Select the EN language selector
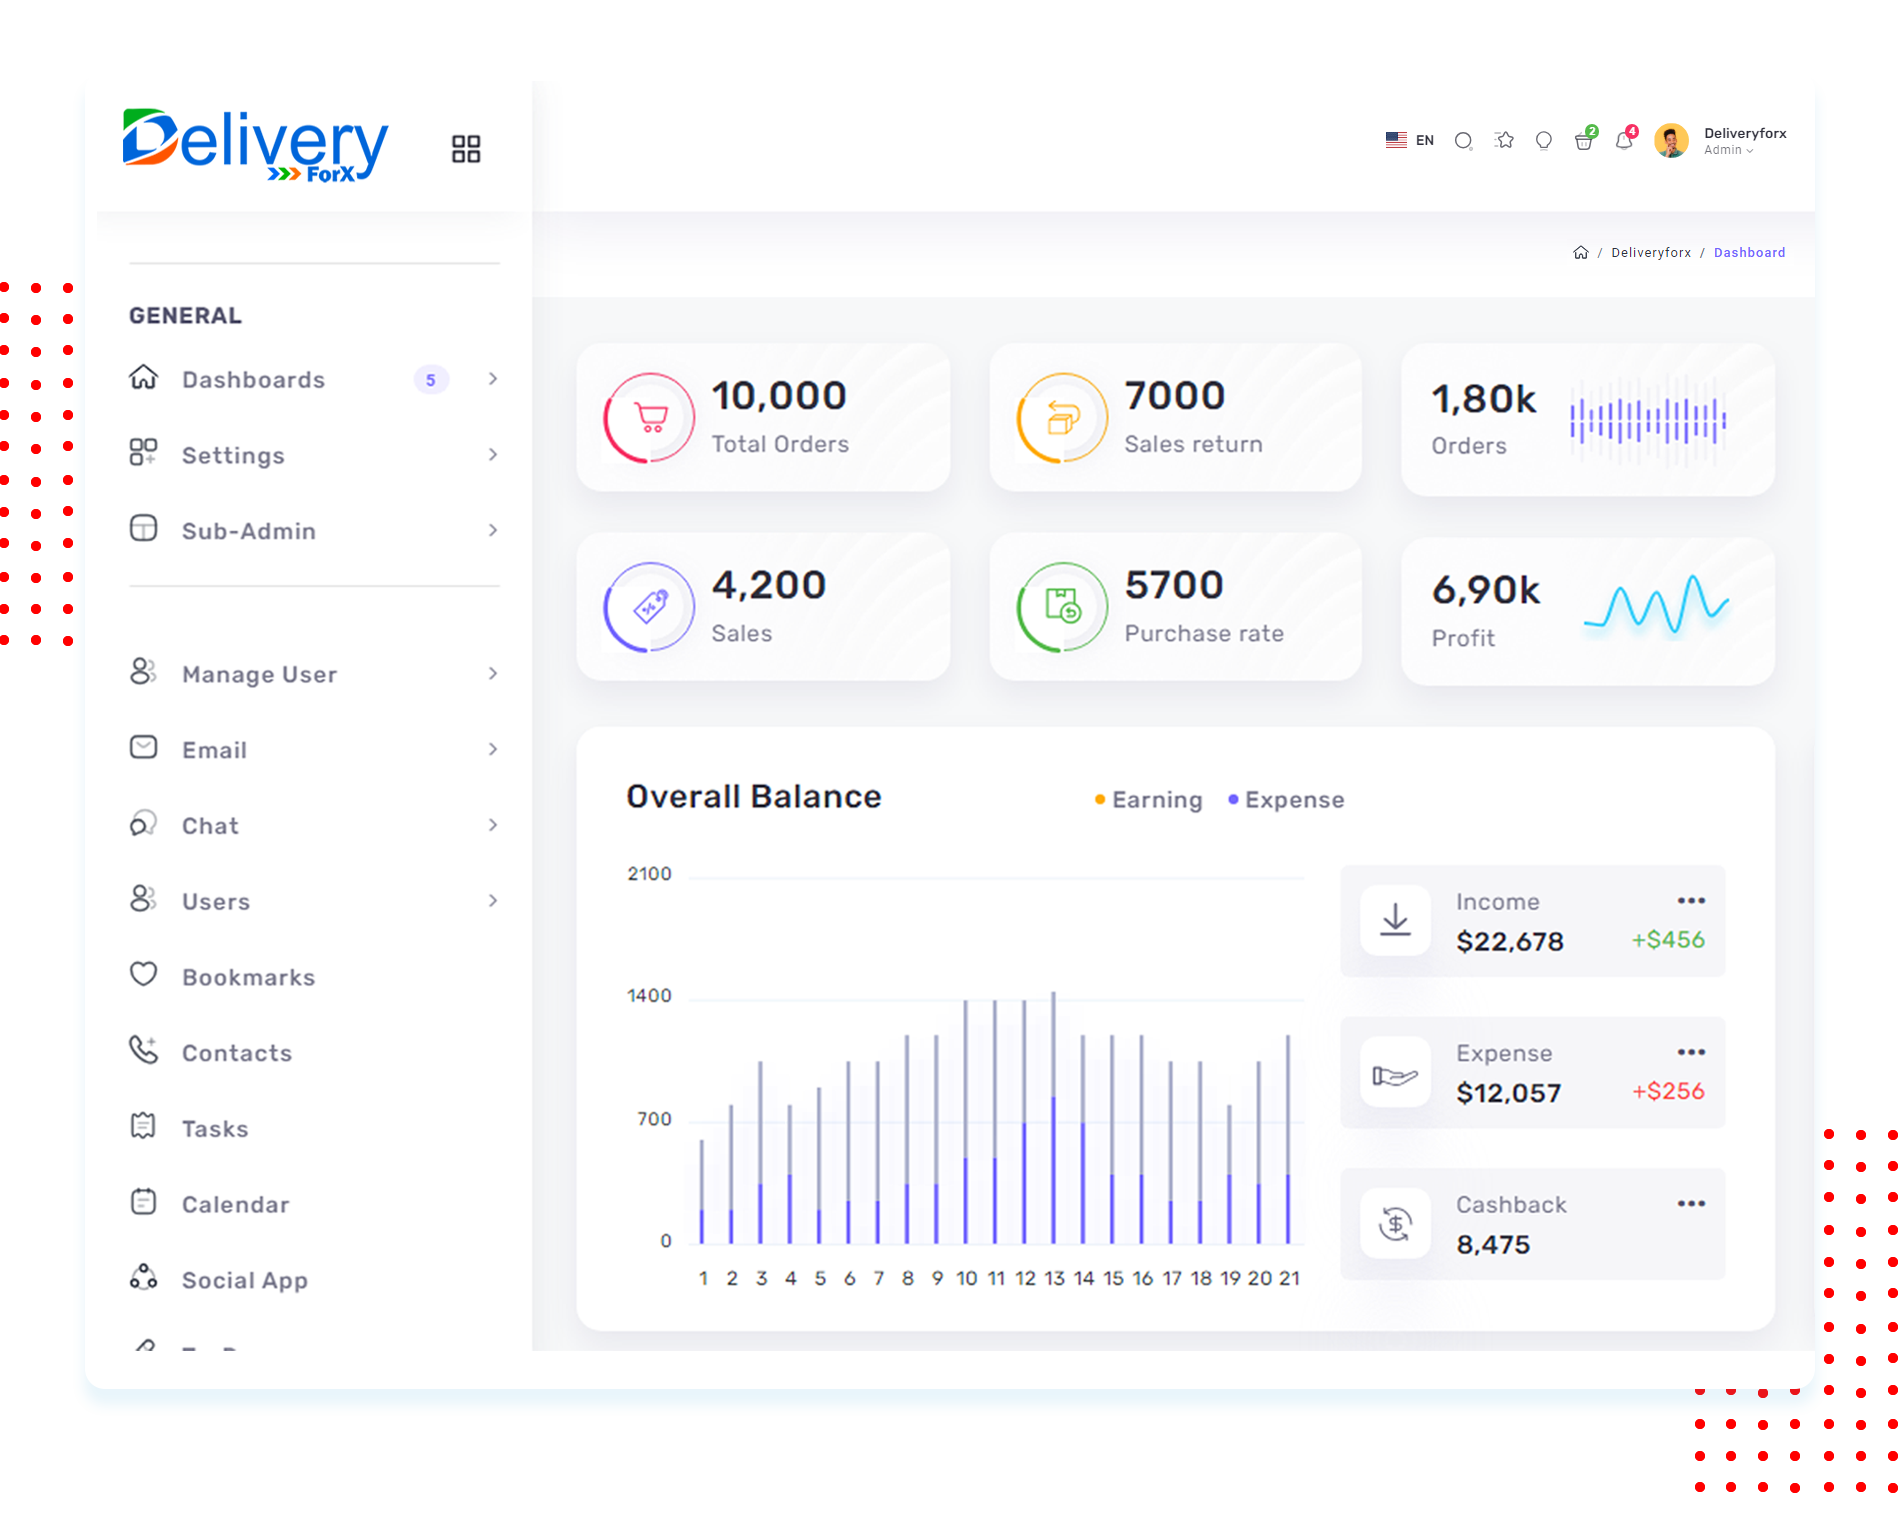Viewport: 1898px width, 1519px height. click(1410, 141)
